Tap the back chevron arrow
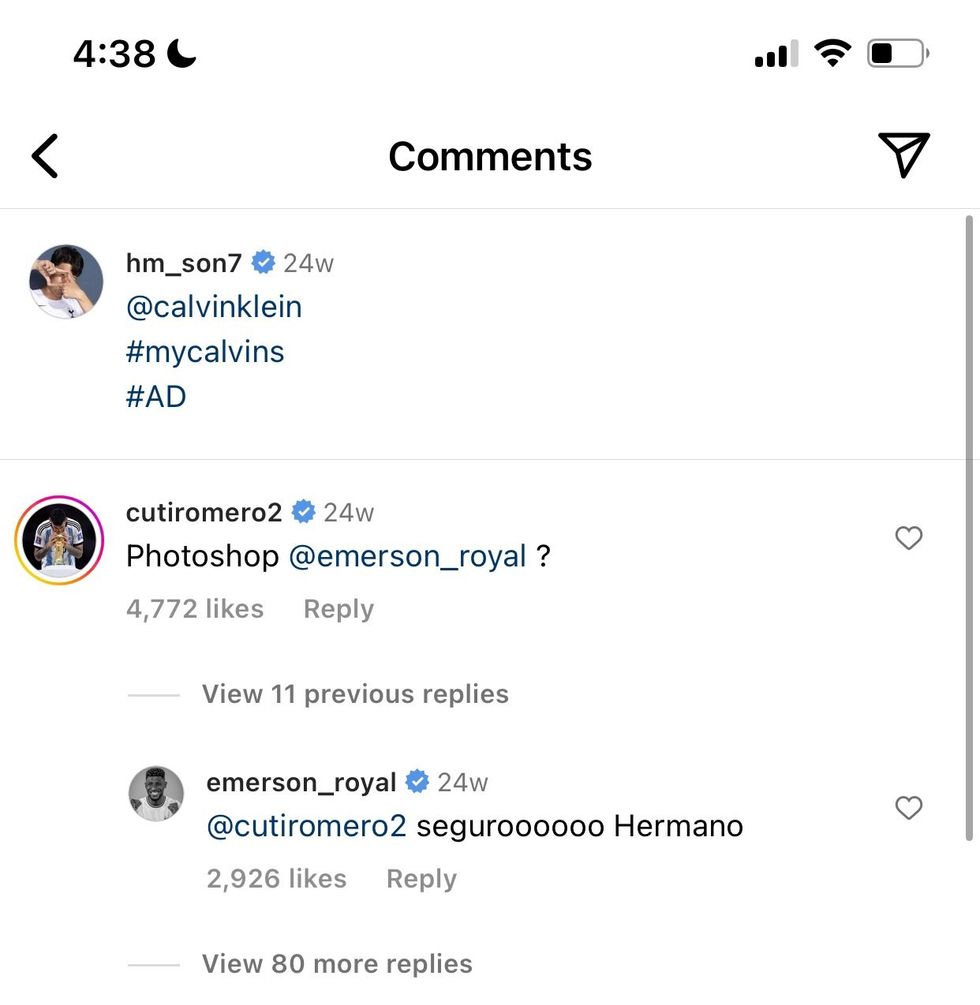 44,156
